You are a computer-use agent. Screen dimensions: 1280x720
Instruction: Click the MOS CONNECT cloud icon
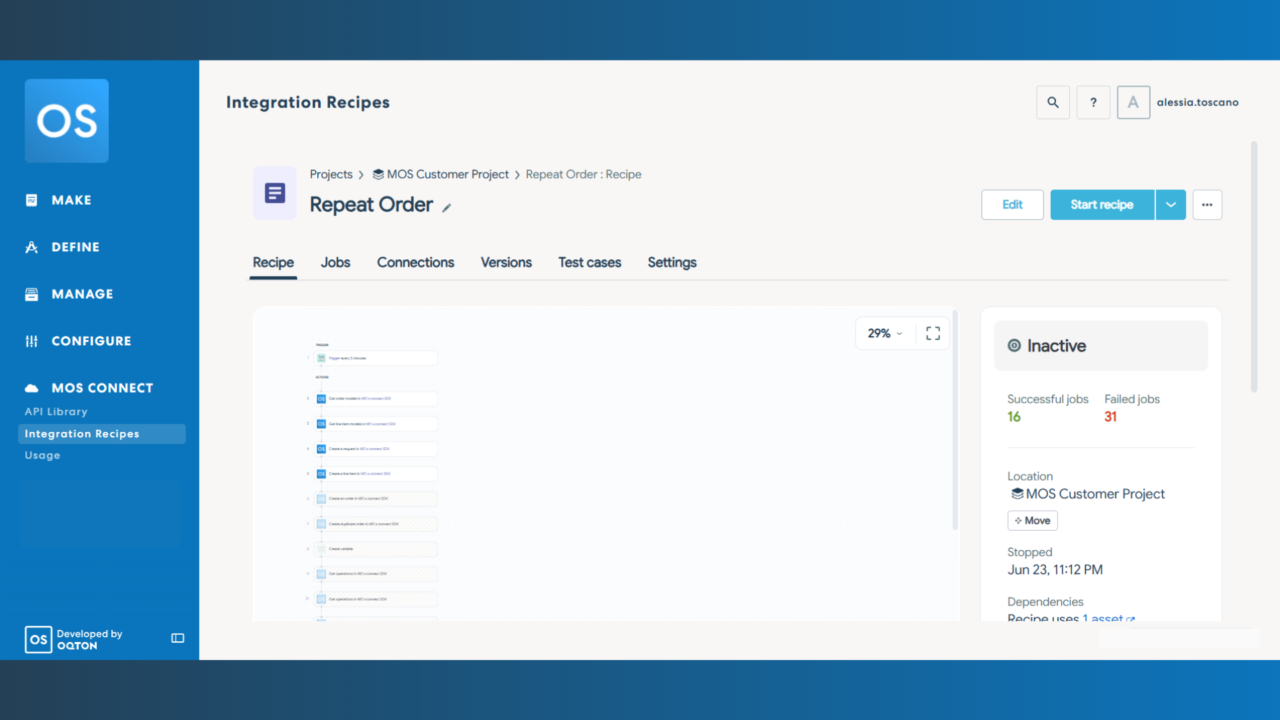(x=32, y=388)
